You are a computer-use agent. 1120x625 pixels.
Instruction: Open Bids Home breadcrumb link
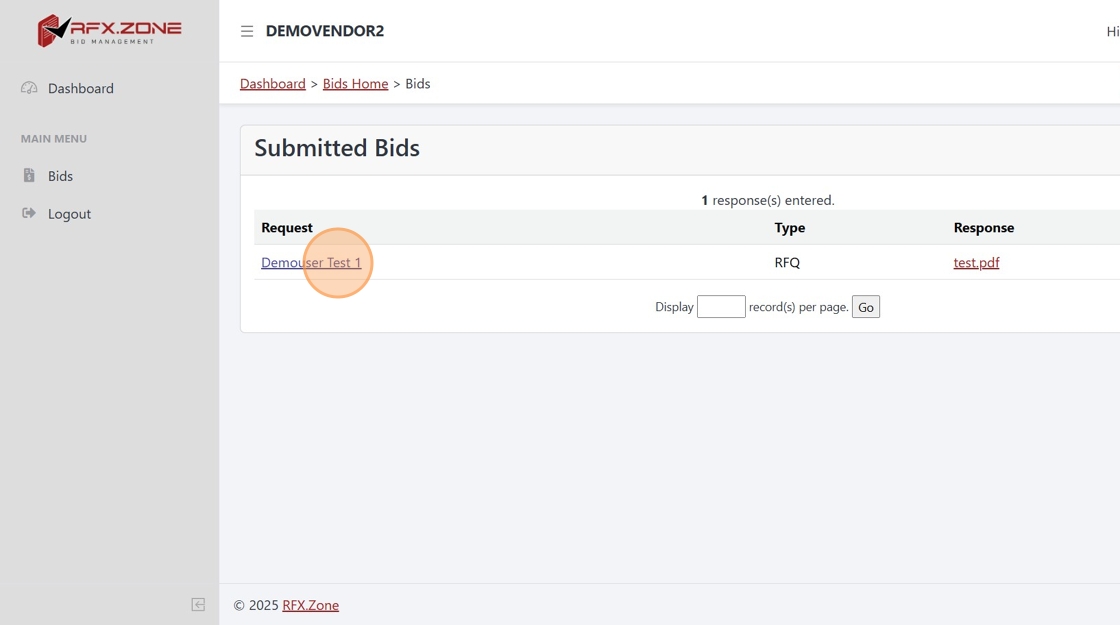click(355, 84)
